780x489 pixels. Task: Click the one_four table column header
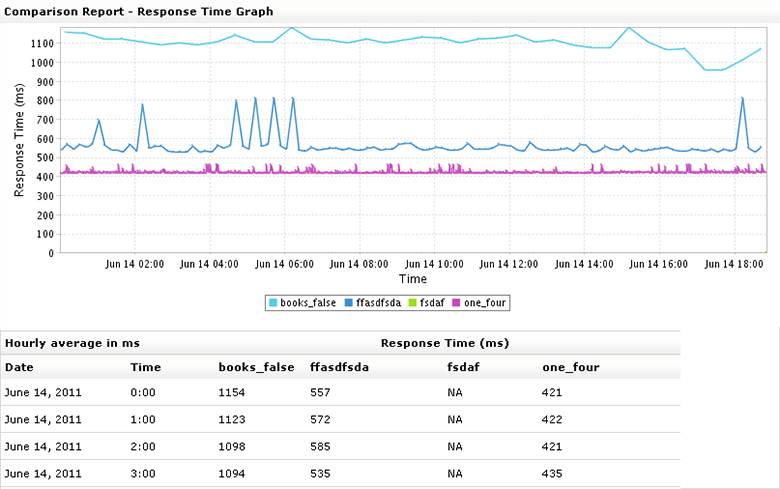pyautogui.click(x=571, y=367)
